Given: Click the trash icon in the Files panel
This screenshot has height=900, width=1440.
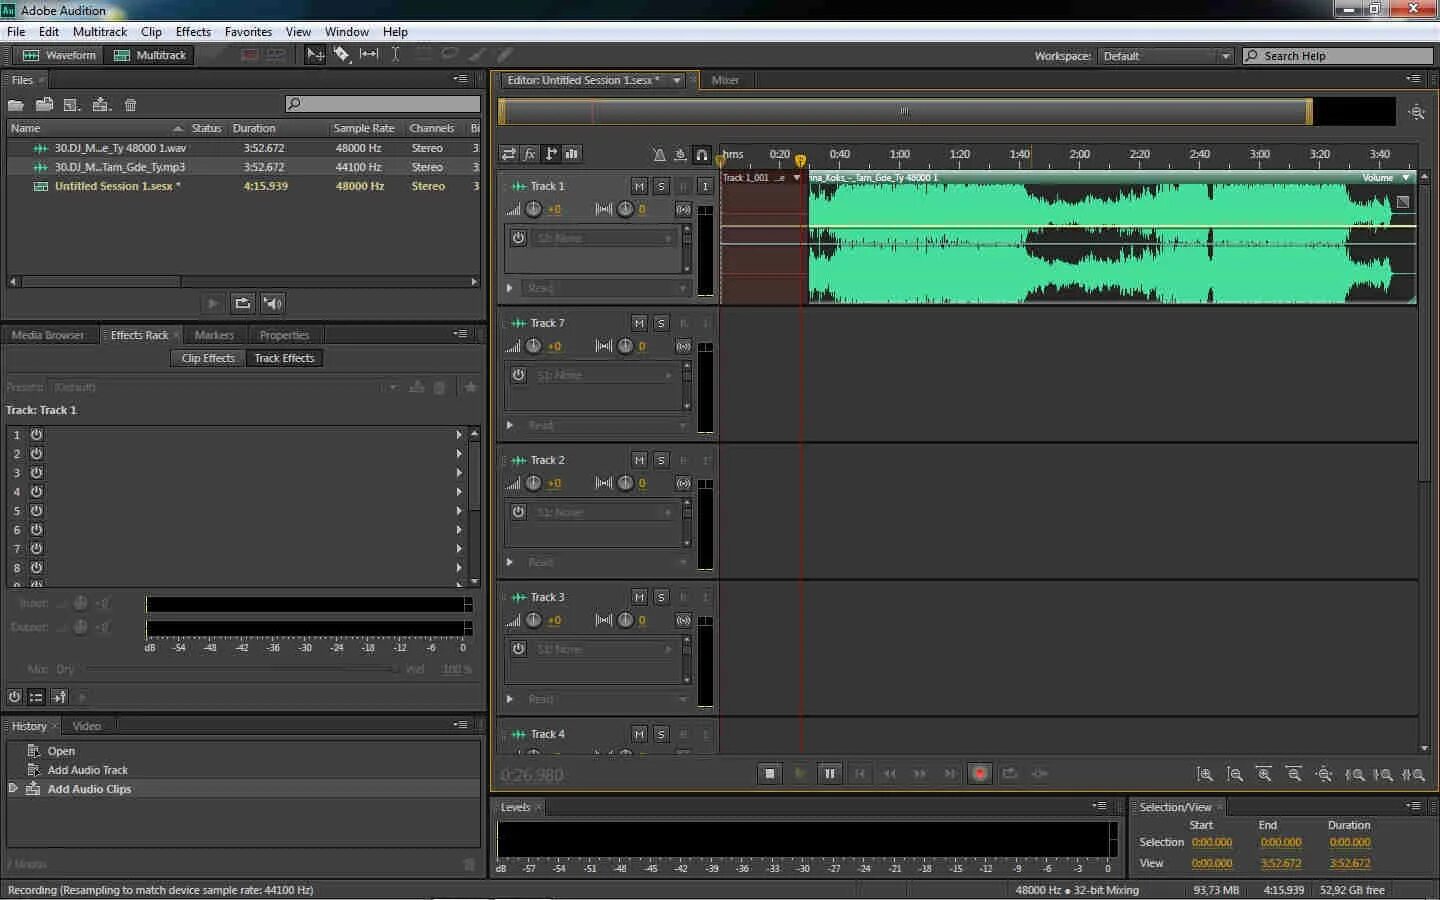Looking at the screenshot, I should coord(130,104).
